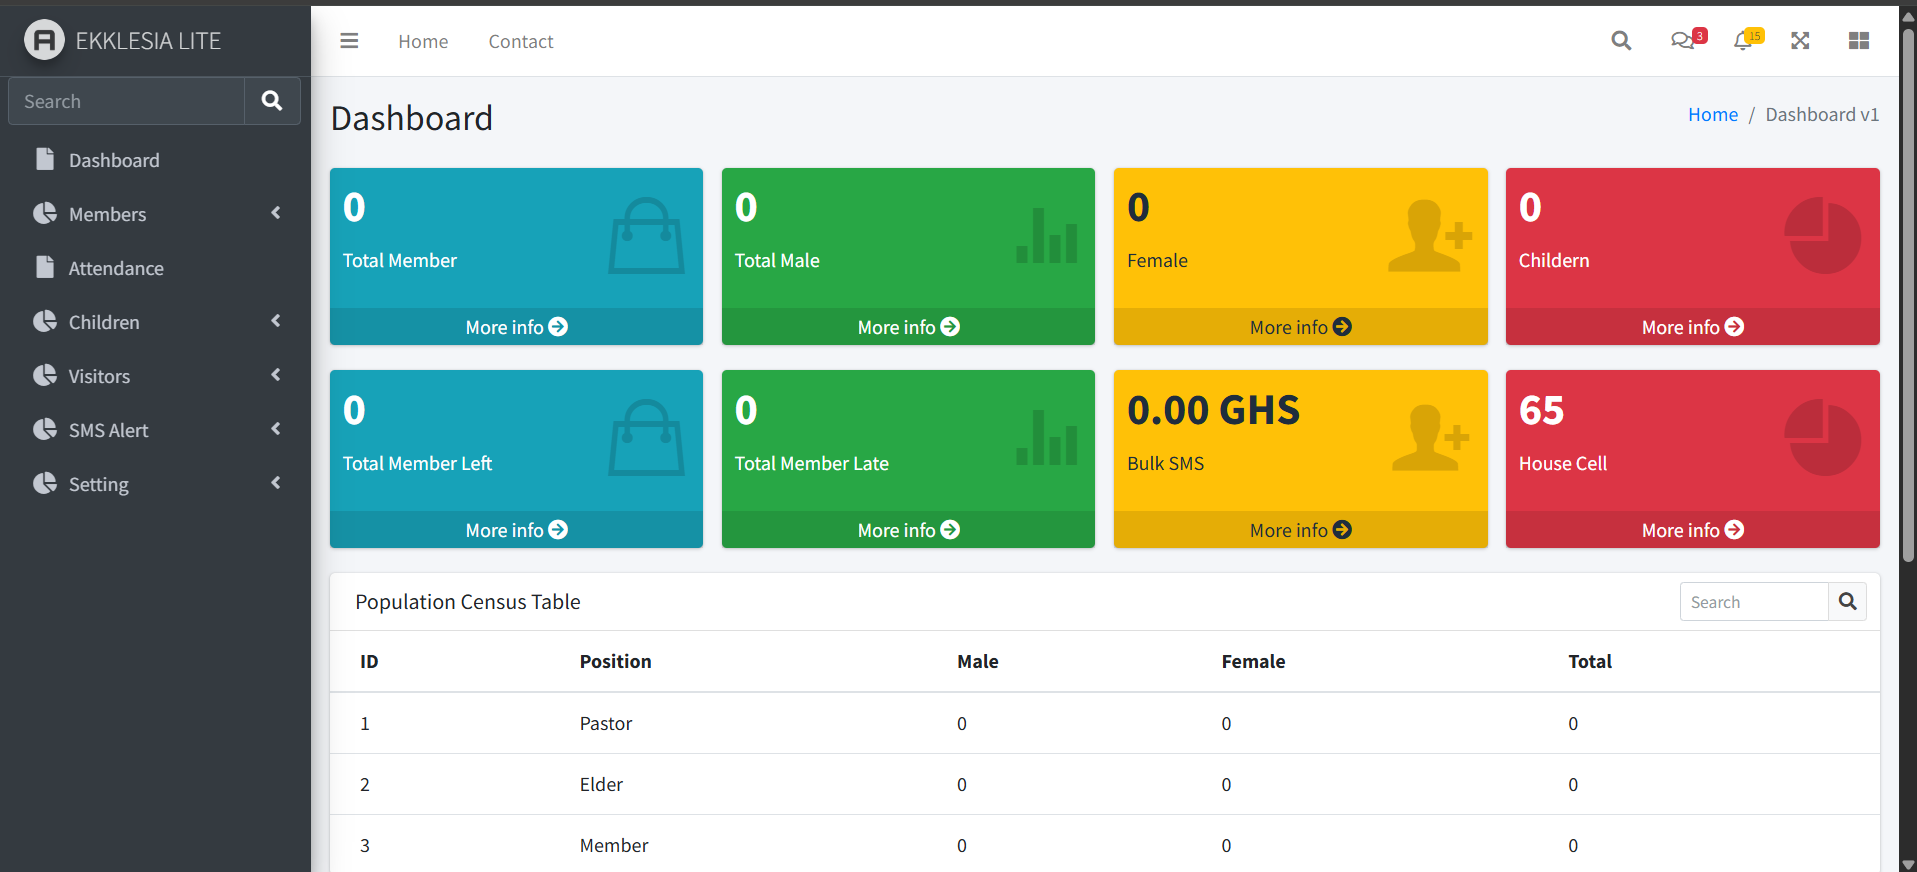
Task: Click the ID column header
Action: click(369, 661)
